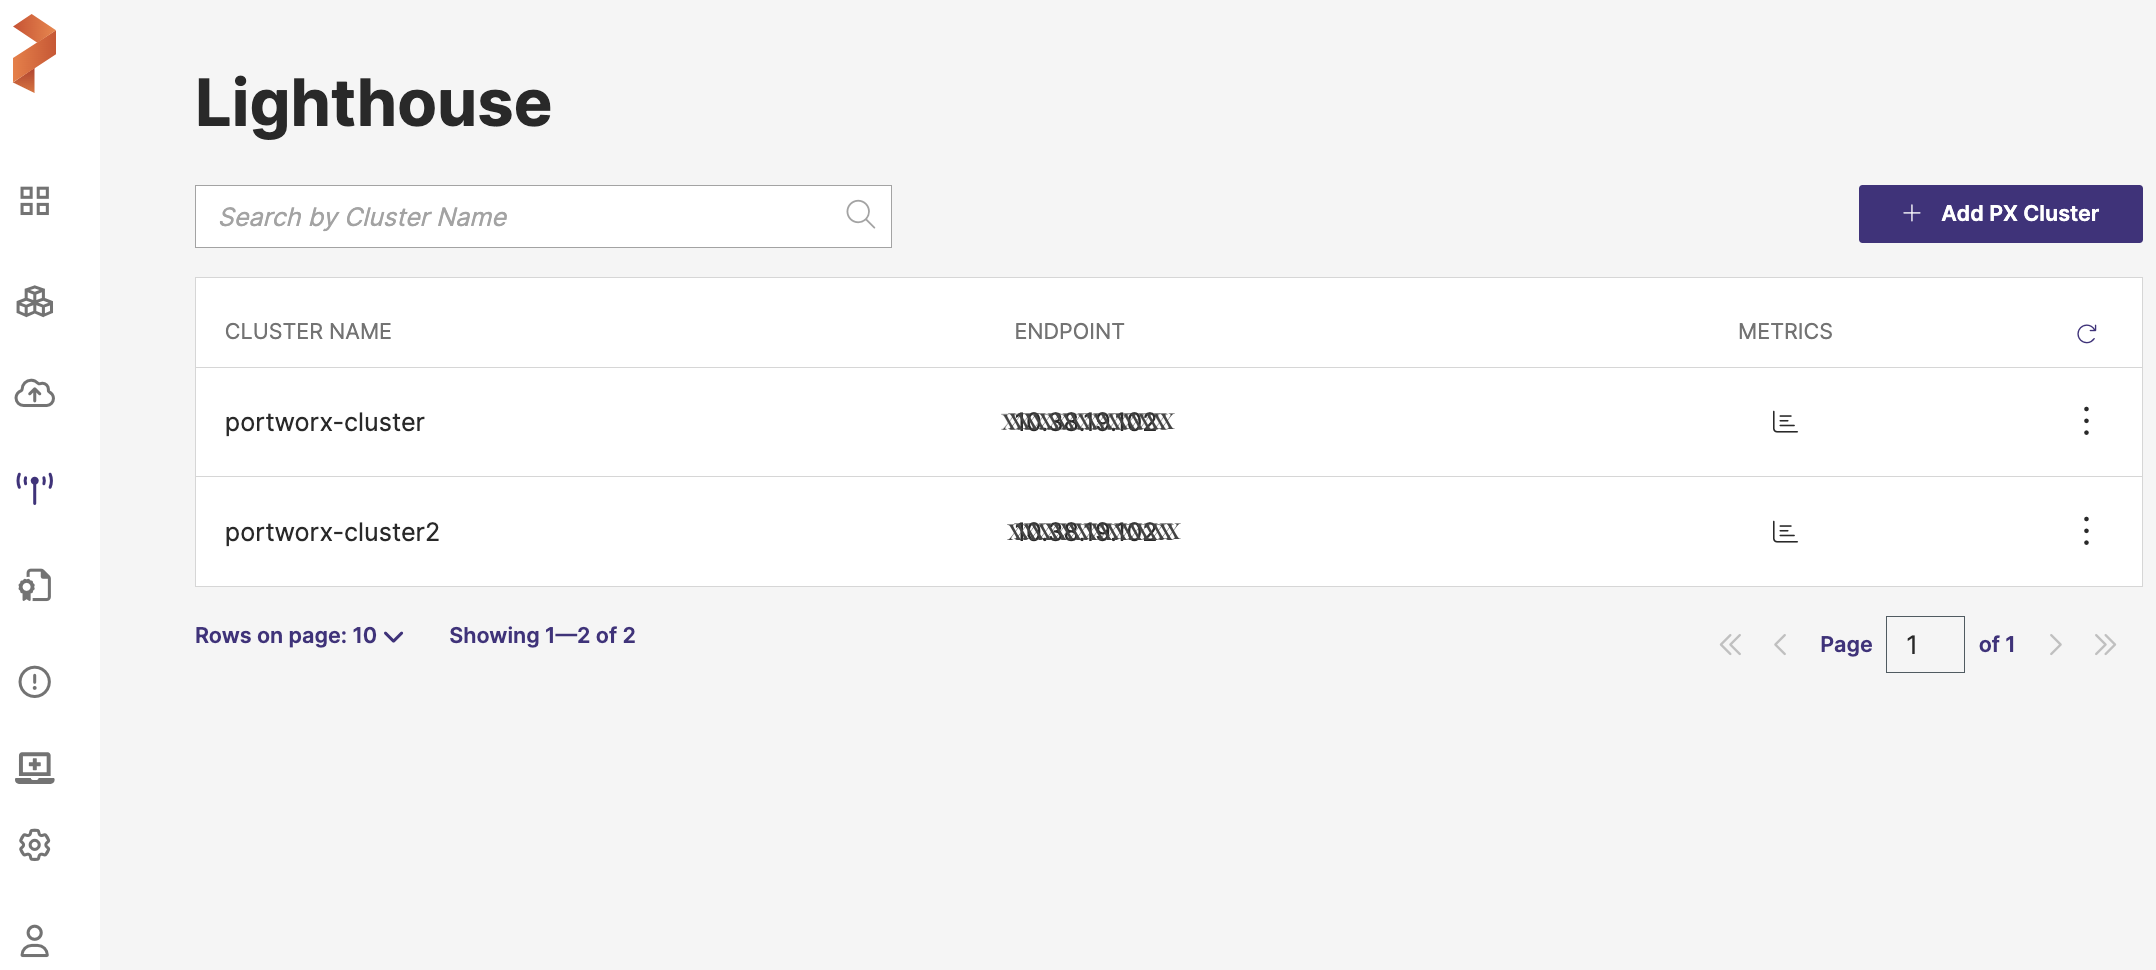Click the Portworx logo icon
This screenshot has height=970, width=2156.
point(34,53)
